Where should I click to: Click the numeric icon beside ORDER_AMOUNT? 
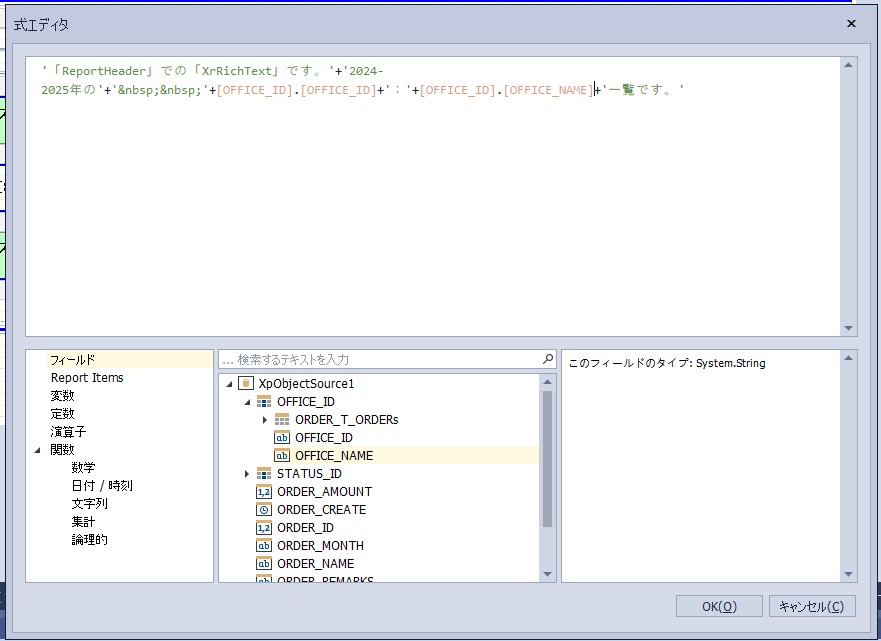(264, 492)
